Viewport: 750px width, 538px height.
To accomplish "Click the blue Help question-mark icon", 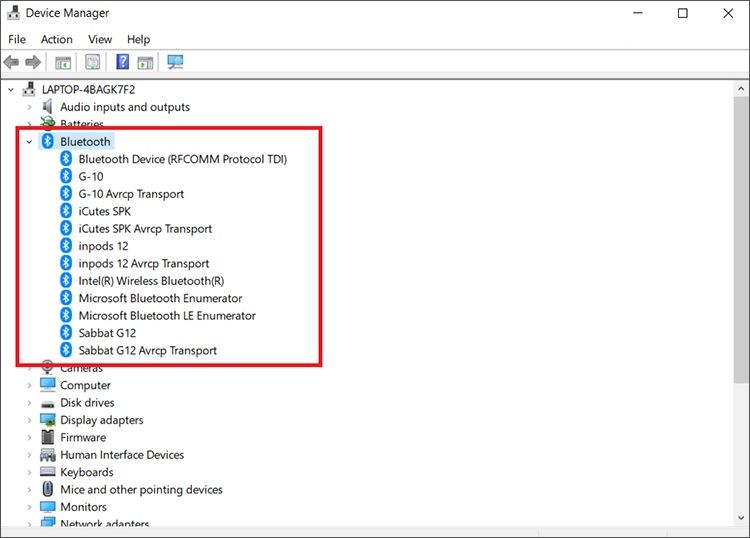I will tap(122, 62).
